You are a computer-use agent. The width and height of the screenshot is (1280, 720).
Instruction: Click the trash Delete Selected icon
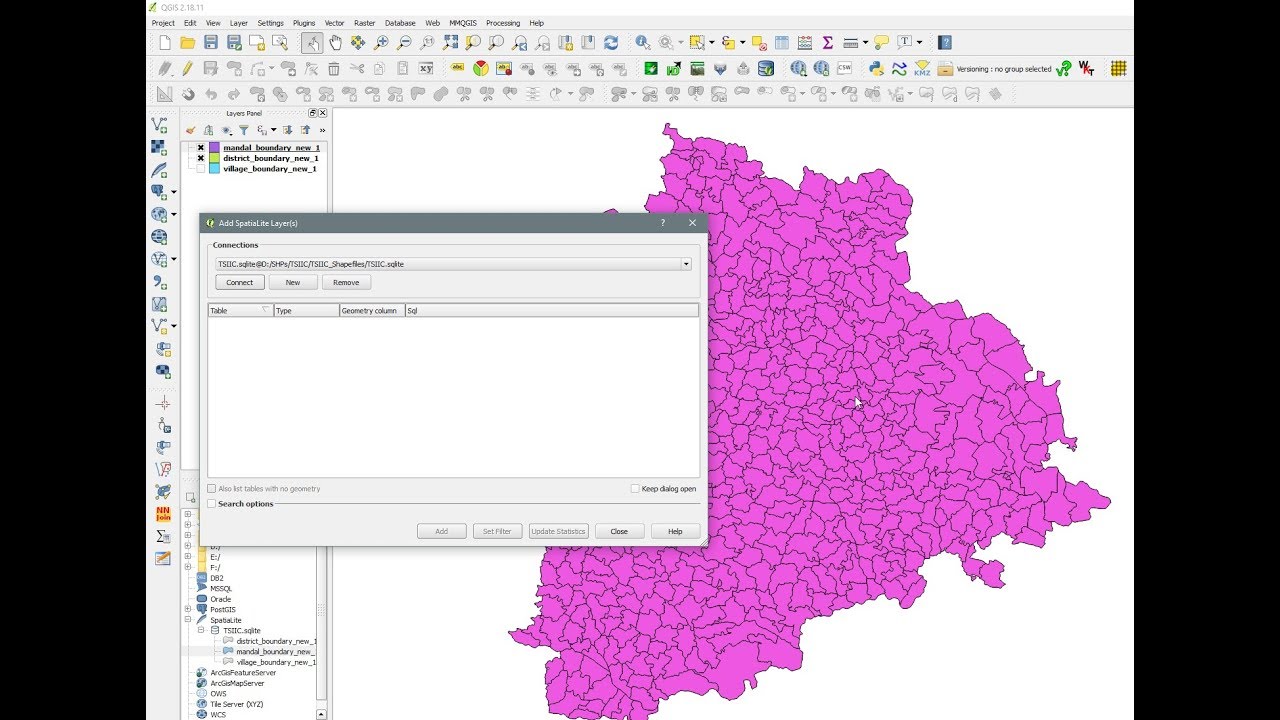(x=334, y=69)
